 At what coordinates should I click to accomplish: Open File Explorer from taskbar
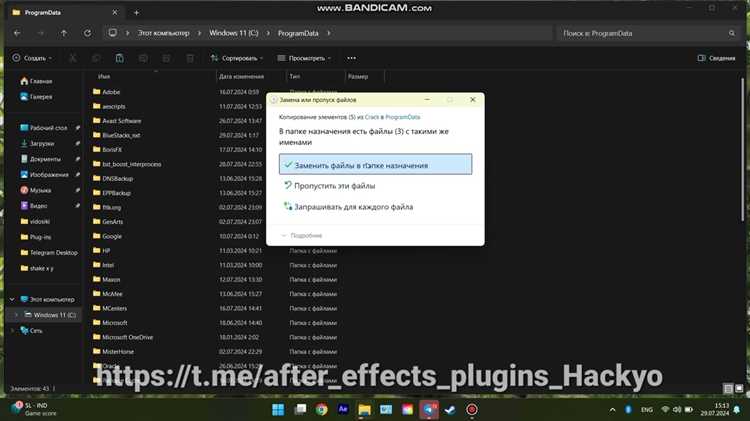click(364, 410)
